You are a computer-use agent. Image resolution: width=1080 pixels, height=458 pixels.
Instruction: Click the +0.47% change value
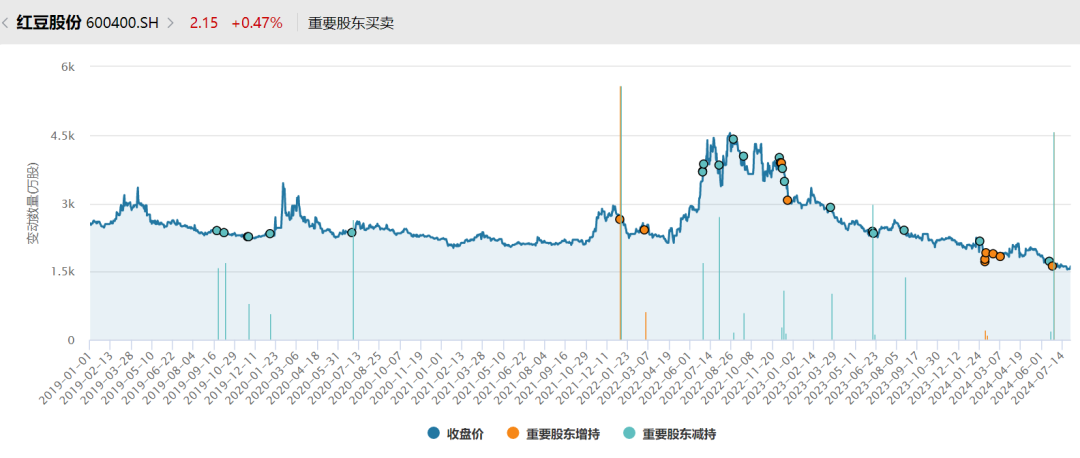256,22
